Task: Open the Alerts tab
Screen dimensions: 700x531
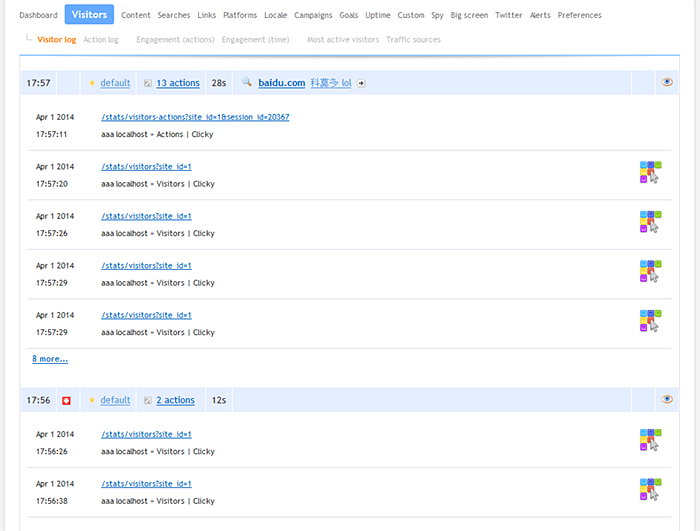Action: (540, 15)
